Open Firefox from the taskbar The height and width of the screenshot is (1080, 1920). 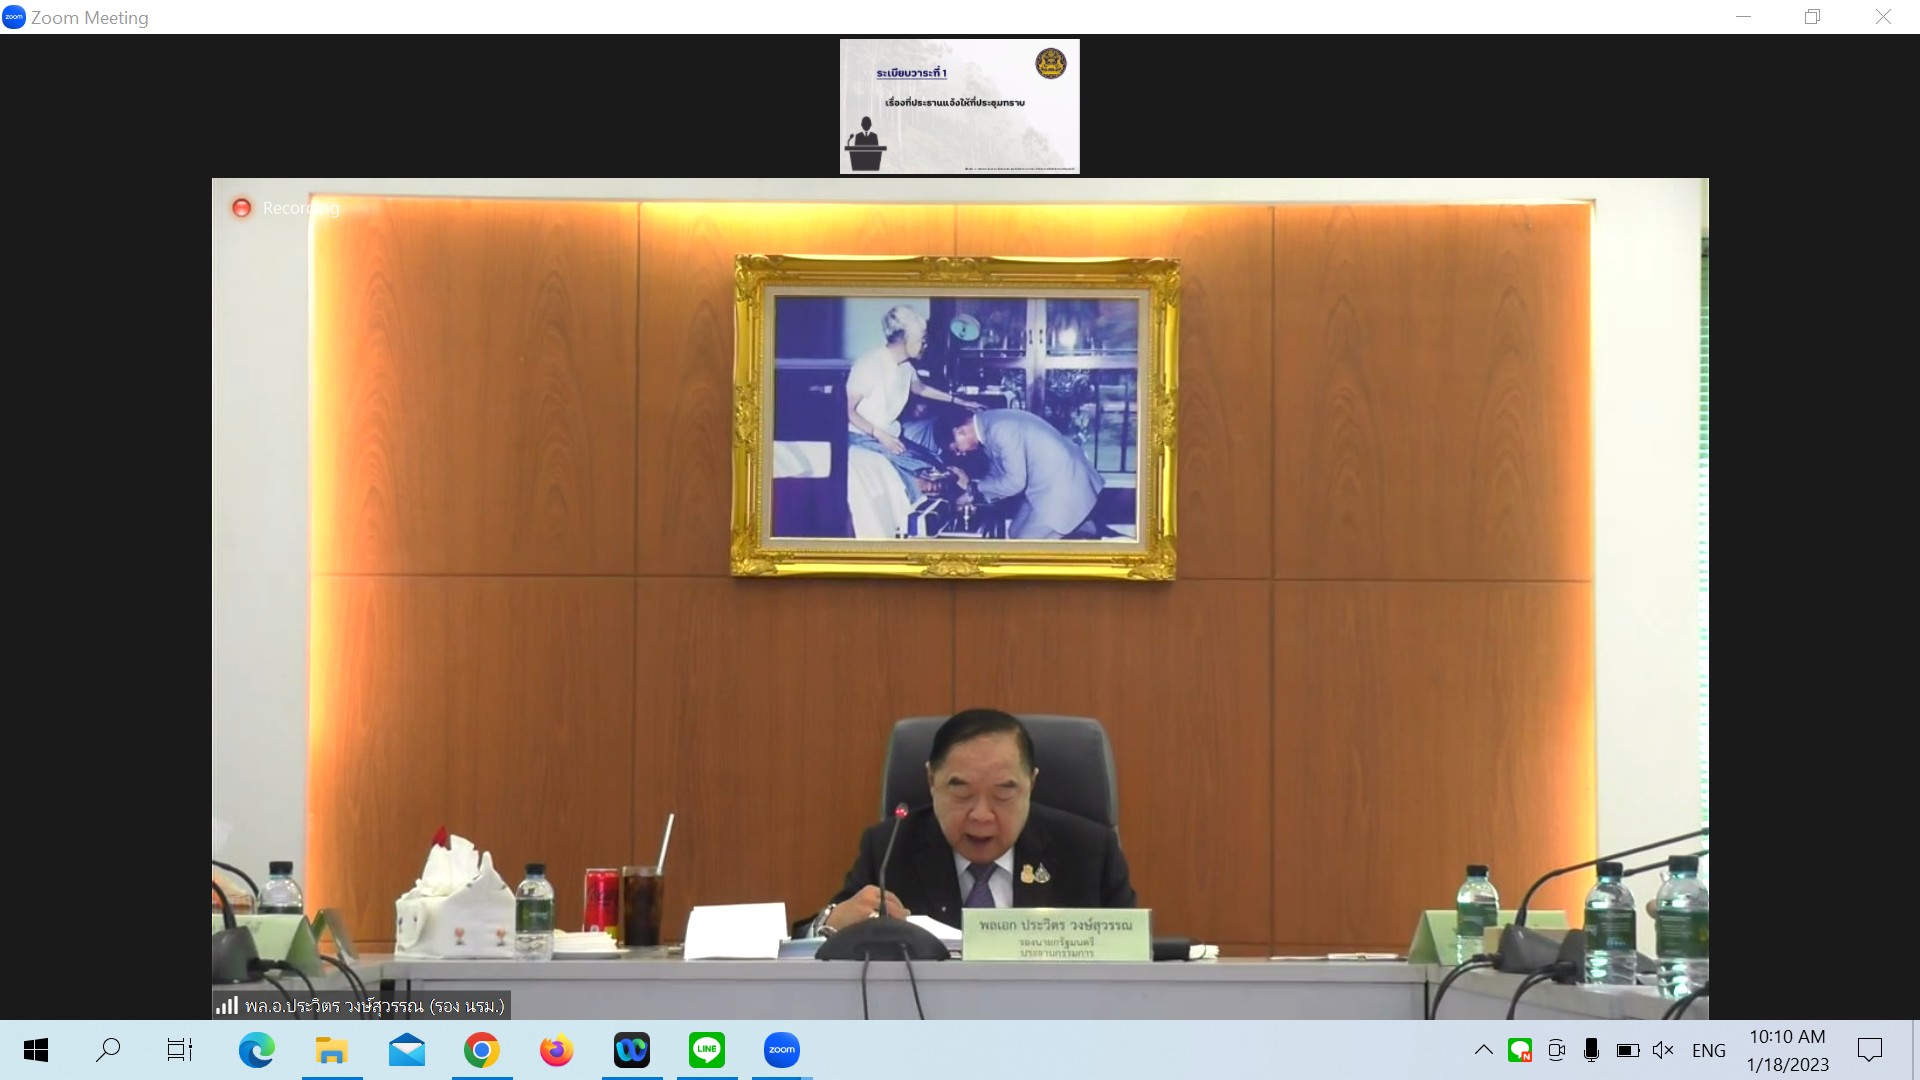coord(556,1050)
